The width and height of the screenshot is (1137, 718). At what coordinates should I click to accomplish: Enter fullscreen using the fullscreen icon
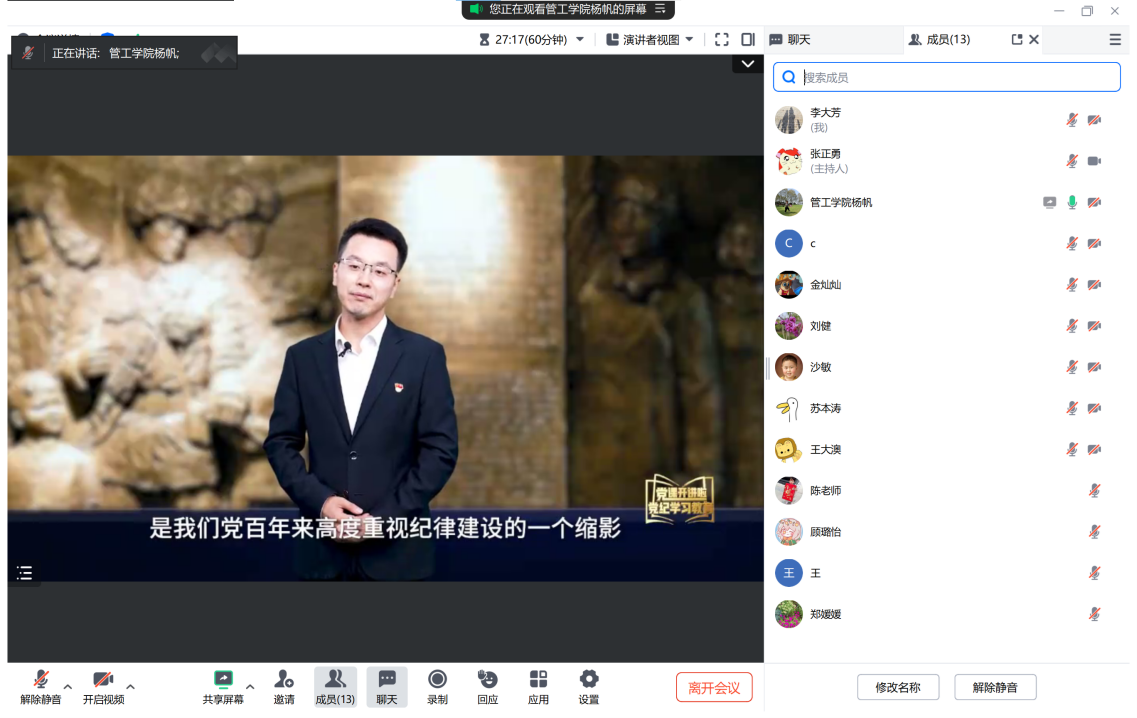pos(722,40)
